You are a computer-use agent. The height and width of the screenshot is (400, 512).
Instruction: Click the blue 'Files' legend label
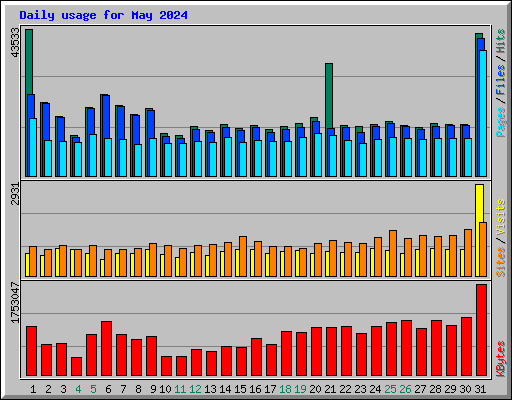(500, 80)
